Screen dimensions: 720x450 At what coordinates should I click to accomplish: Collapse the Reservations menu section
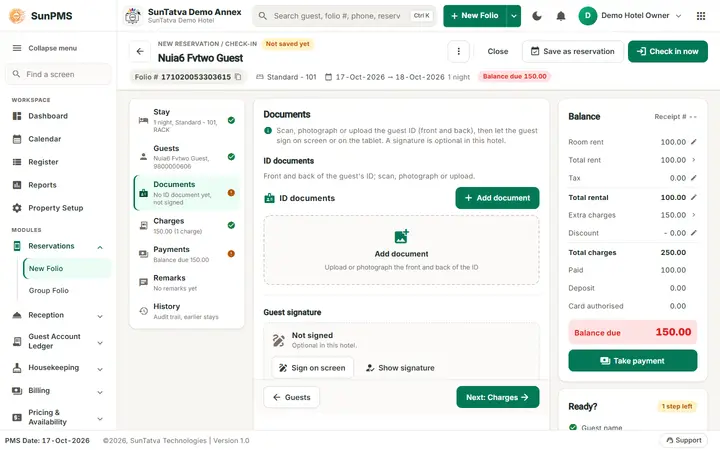100,248
